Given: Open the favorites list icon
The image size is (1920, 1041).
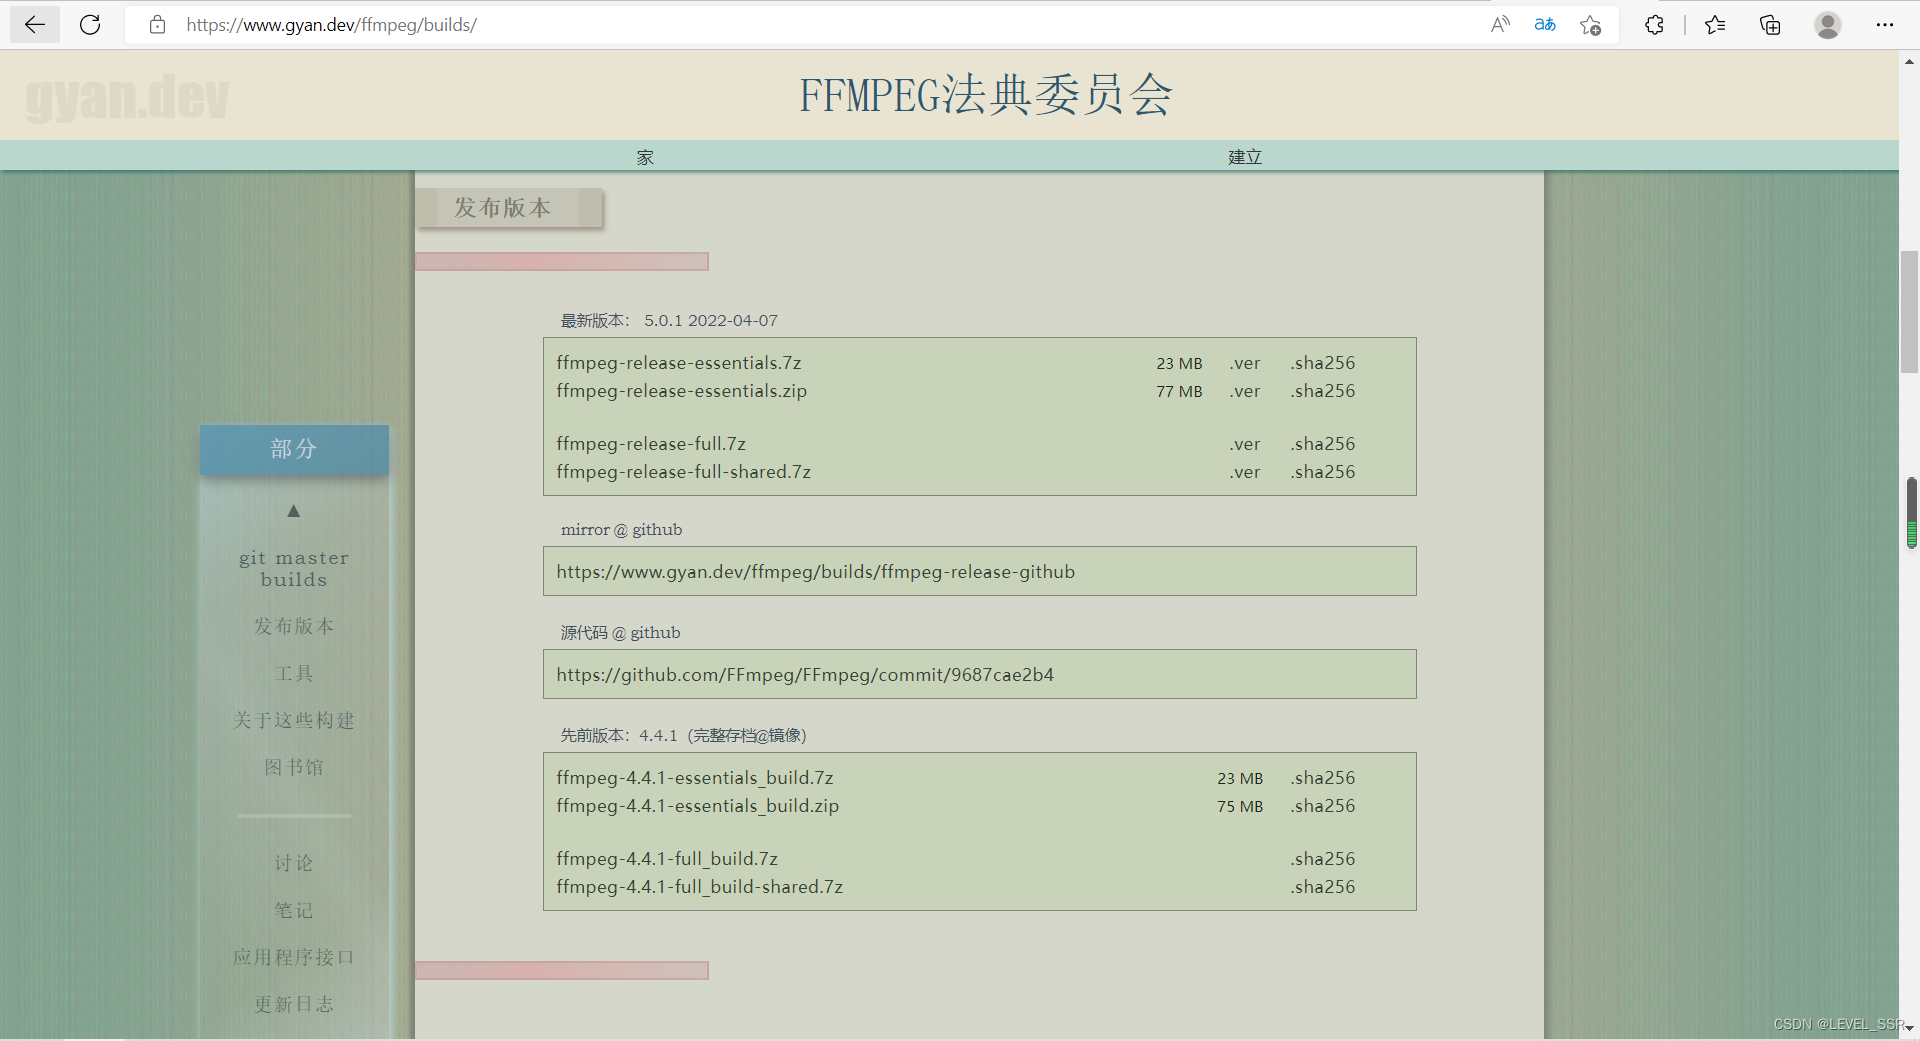Looking at the screenshot, I should [x=1715, y=25].
